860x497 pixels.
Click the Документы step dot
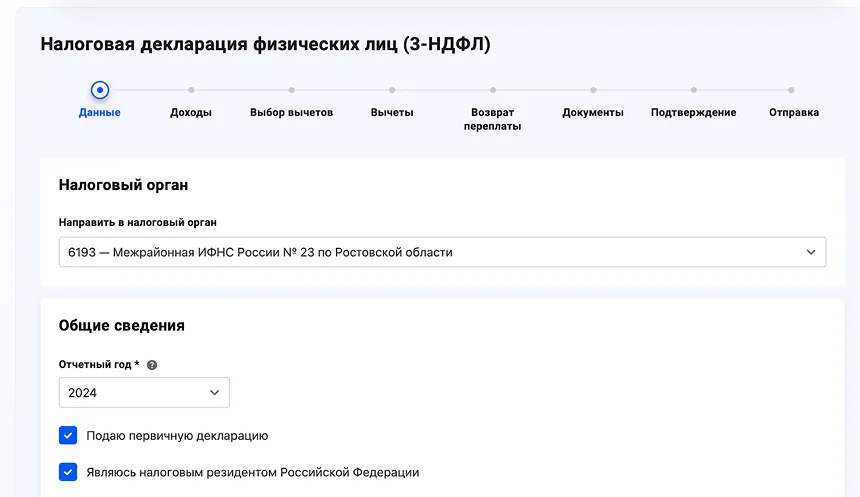point(593,90)
